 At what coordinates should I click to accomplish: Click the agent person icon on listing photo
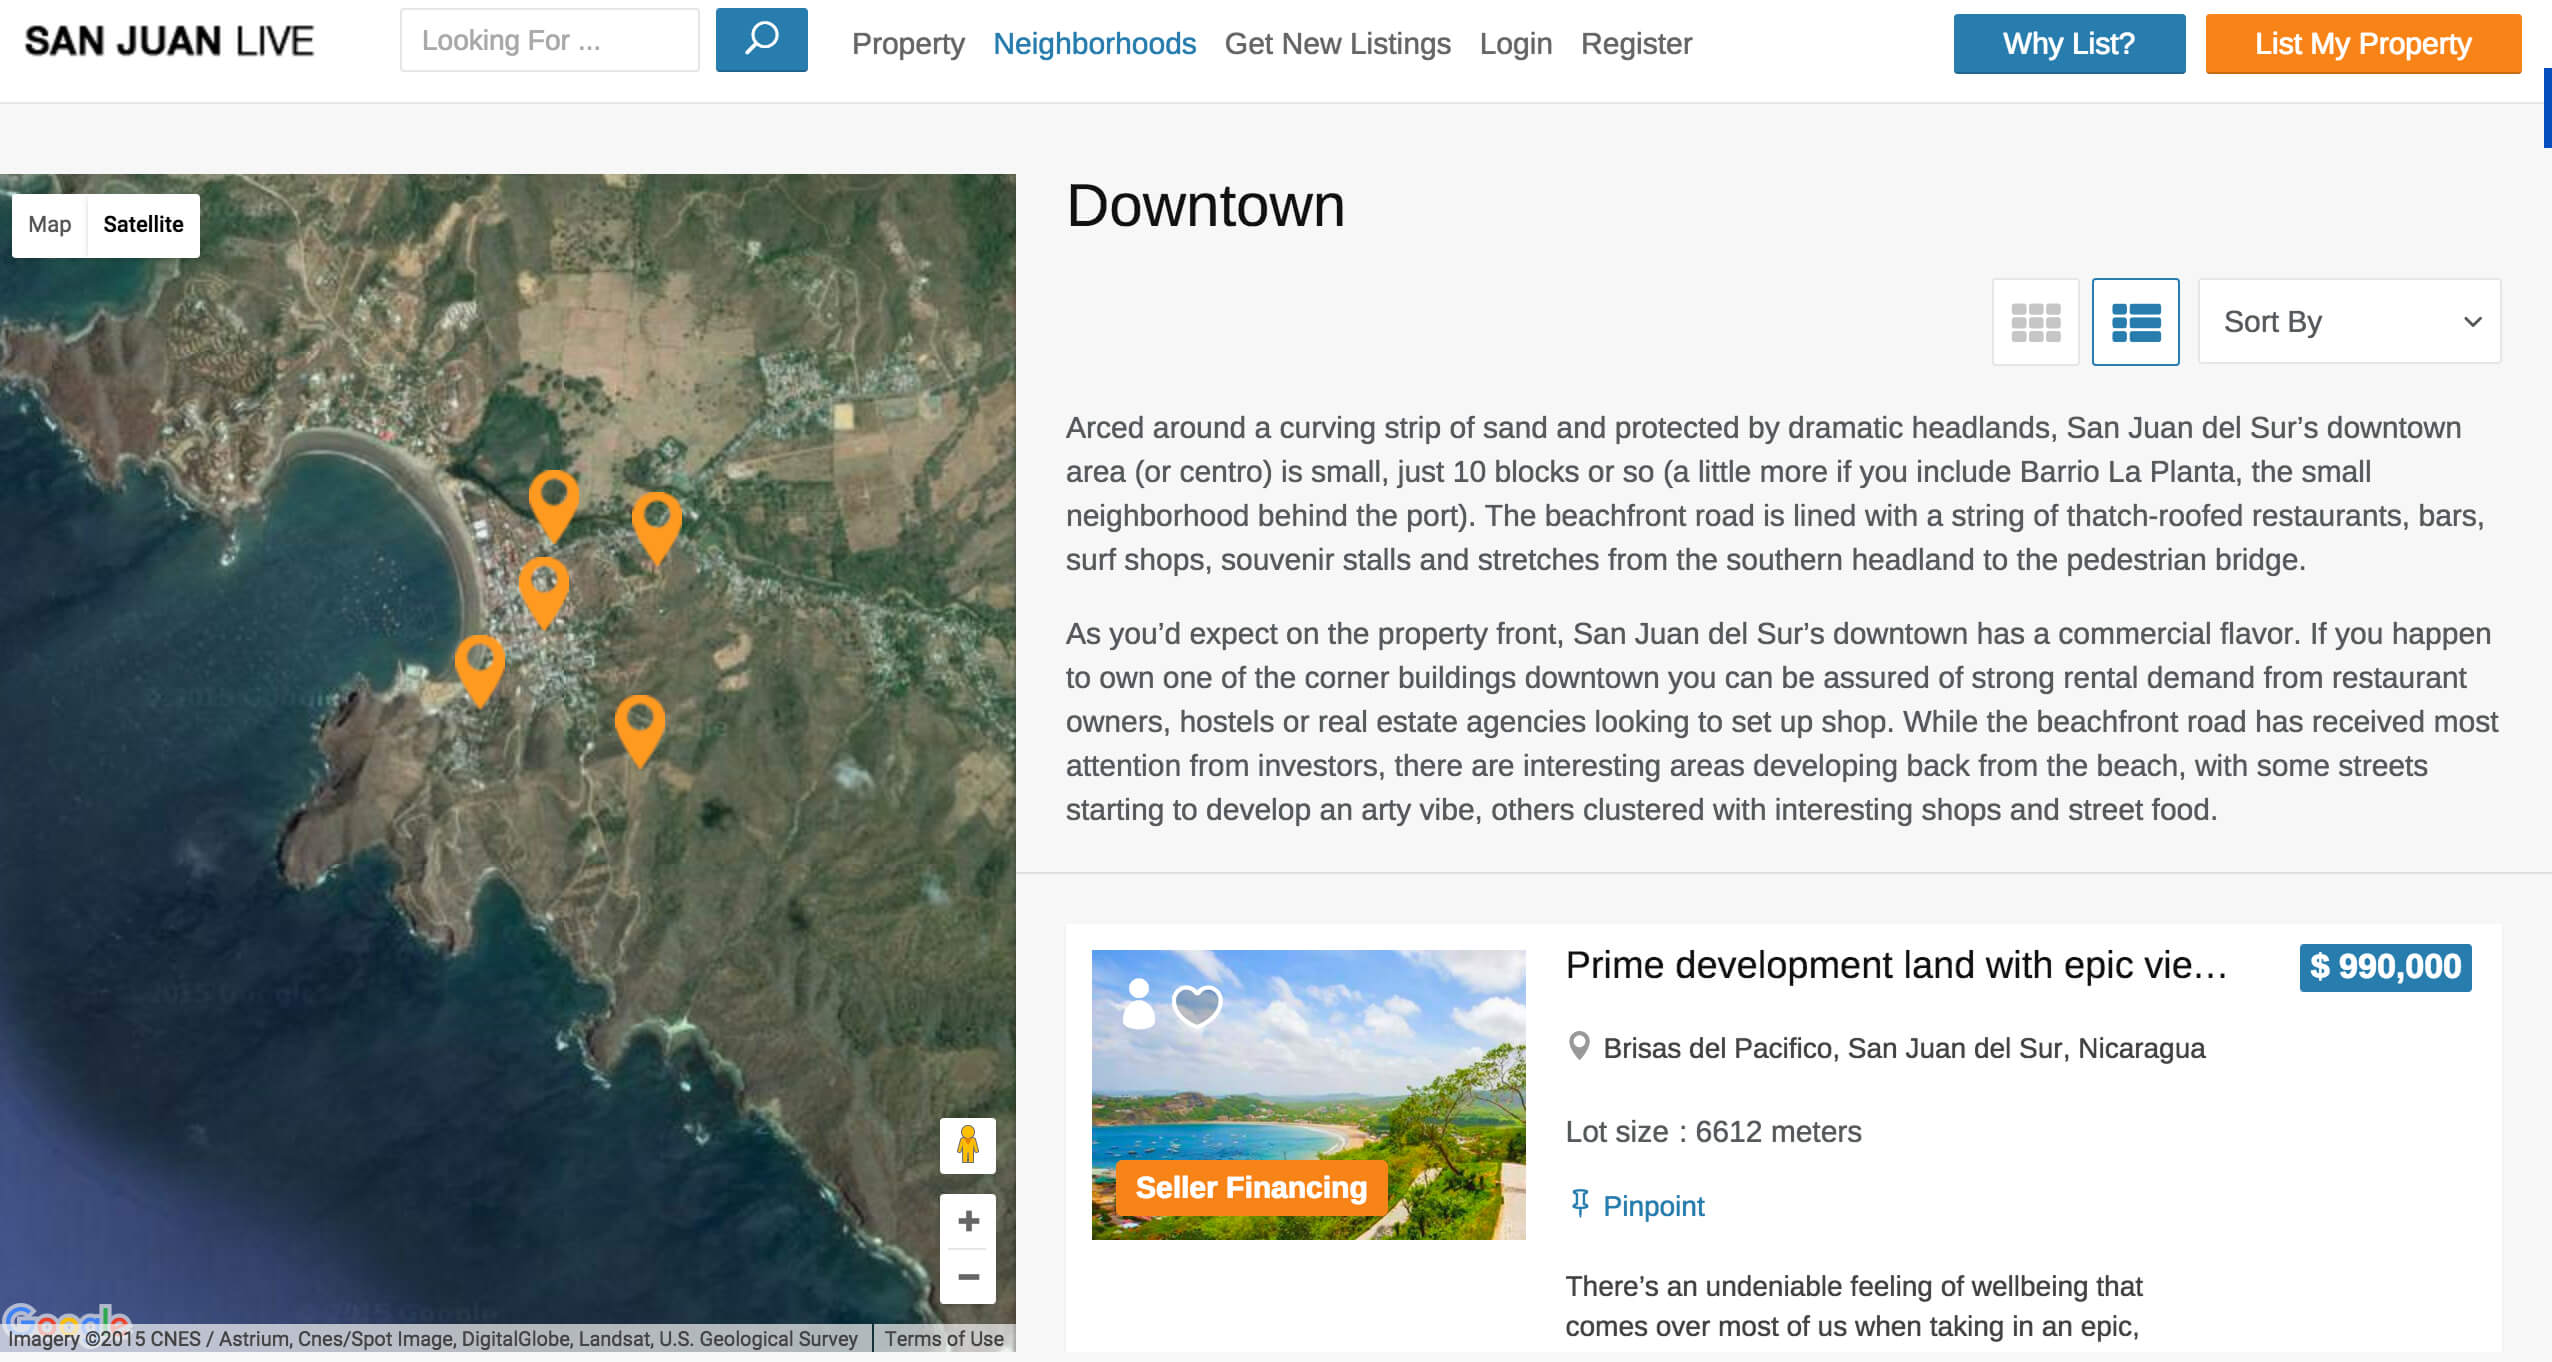(x=1138, y=1004)
